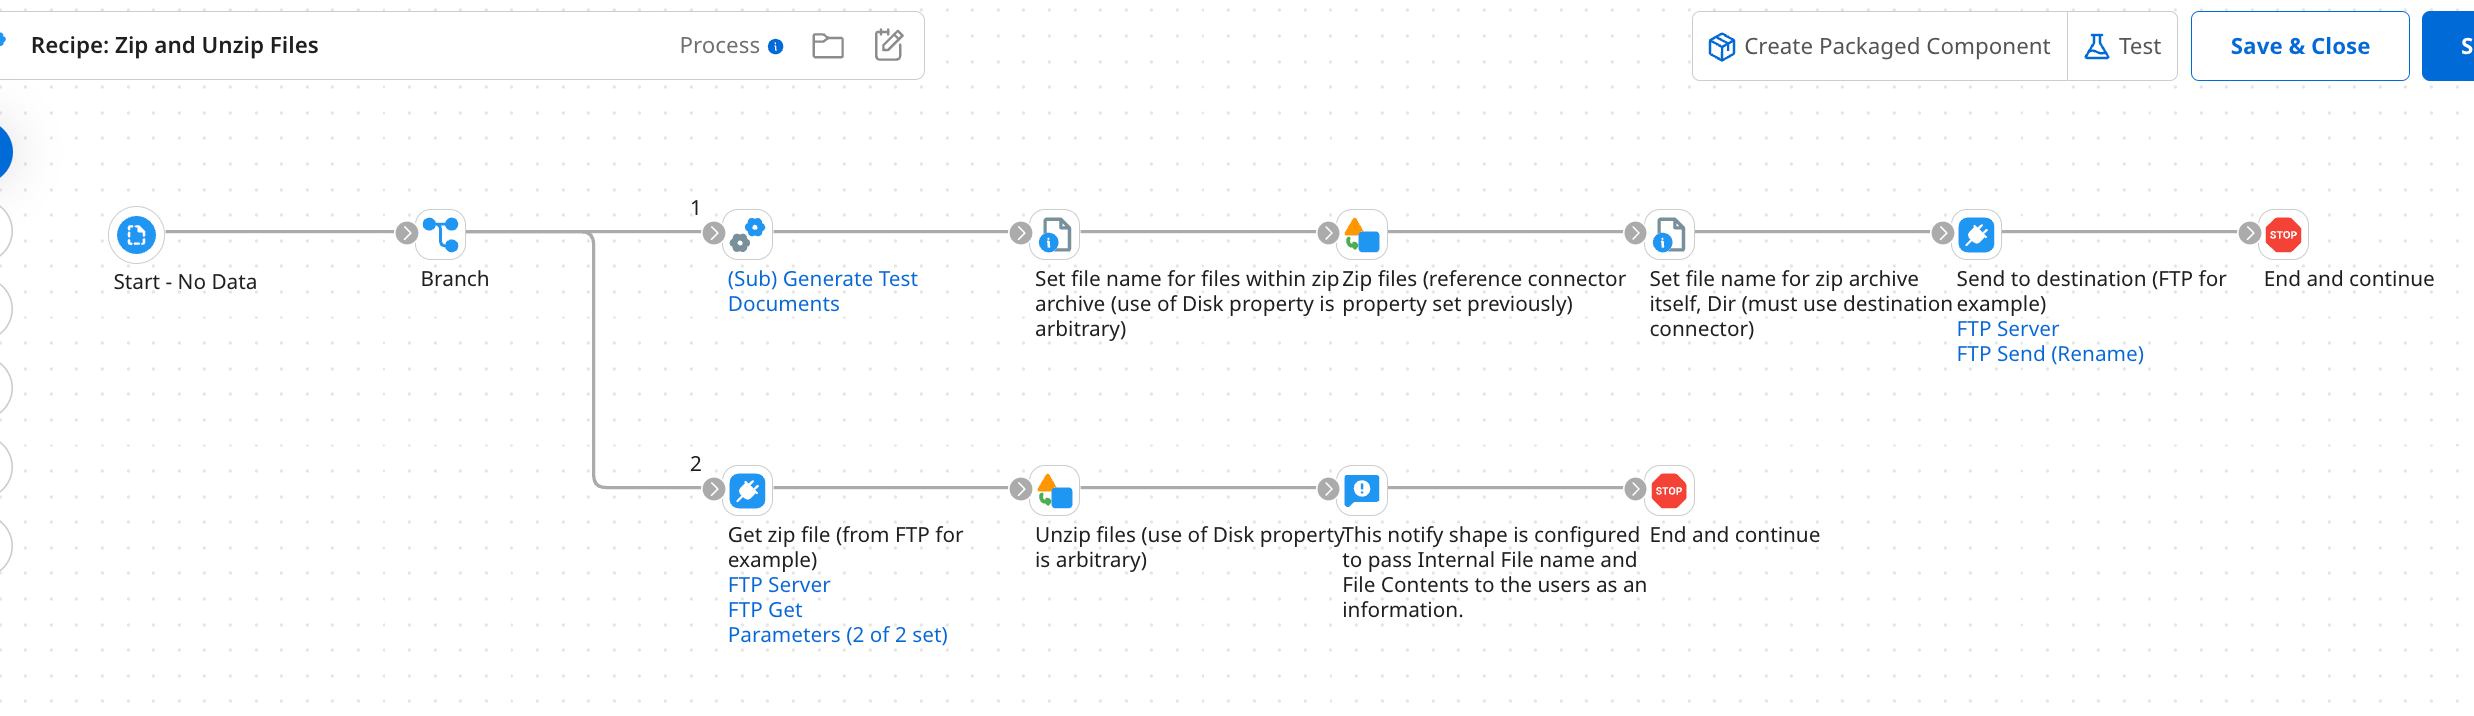
Task: Select the Unzip files data process shape
Action: click(1055, 490)
